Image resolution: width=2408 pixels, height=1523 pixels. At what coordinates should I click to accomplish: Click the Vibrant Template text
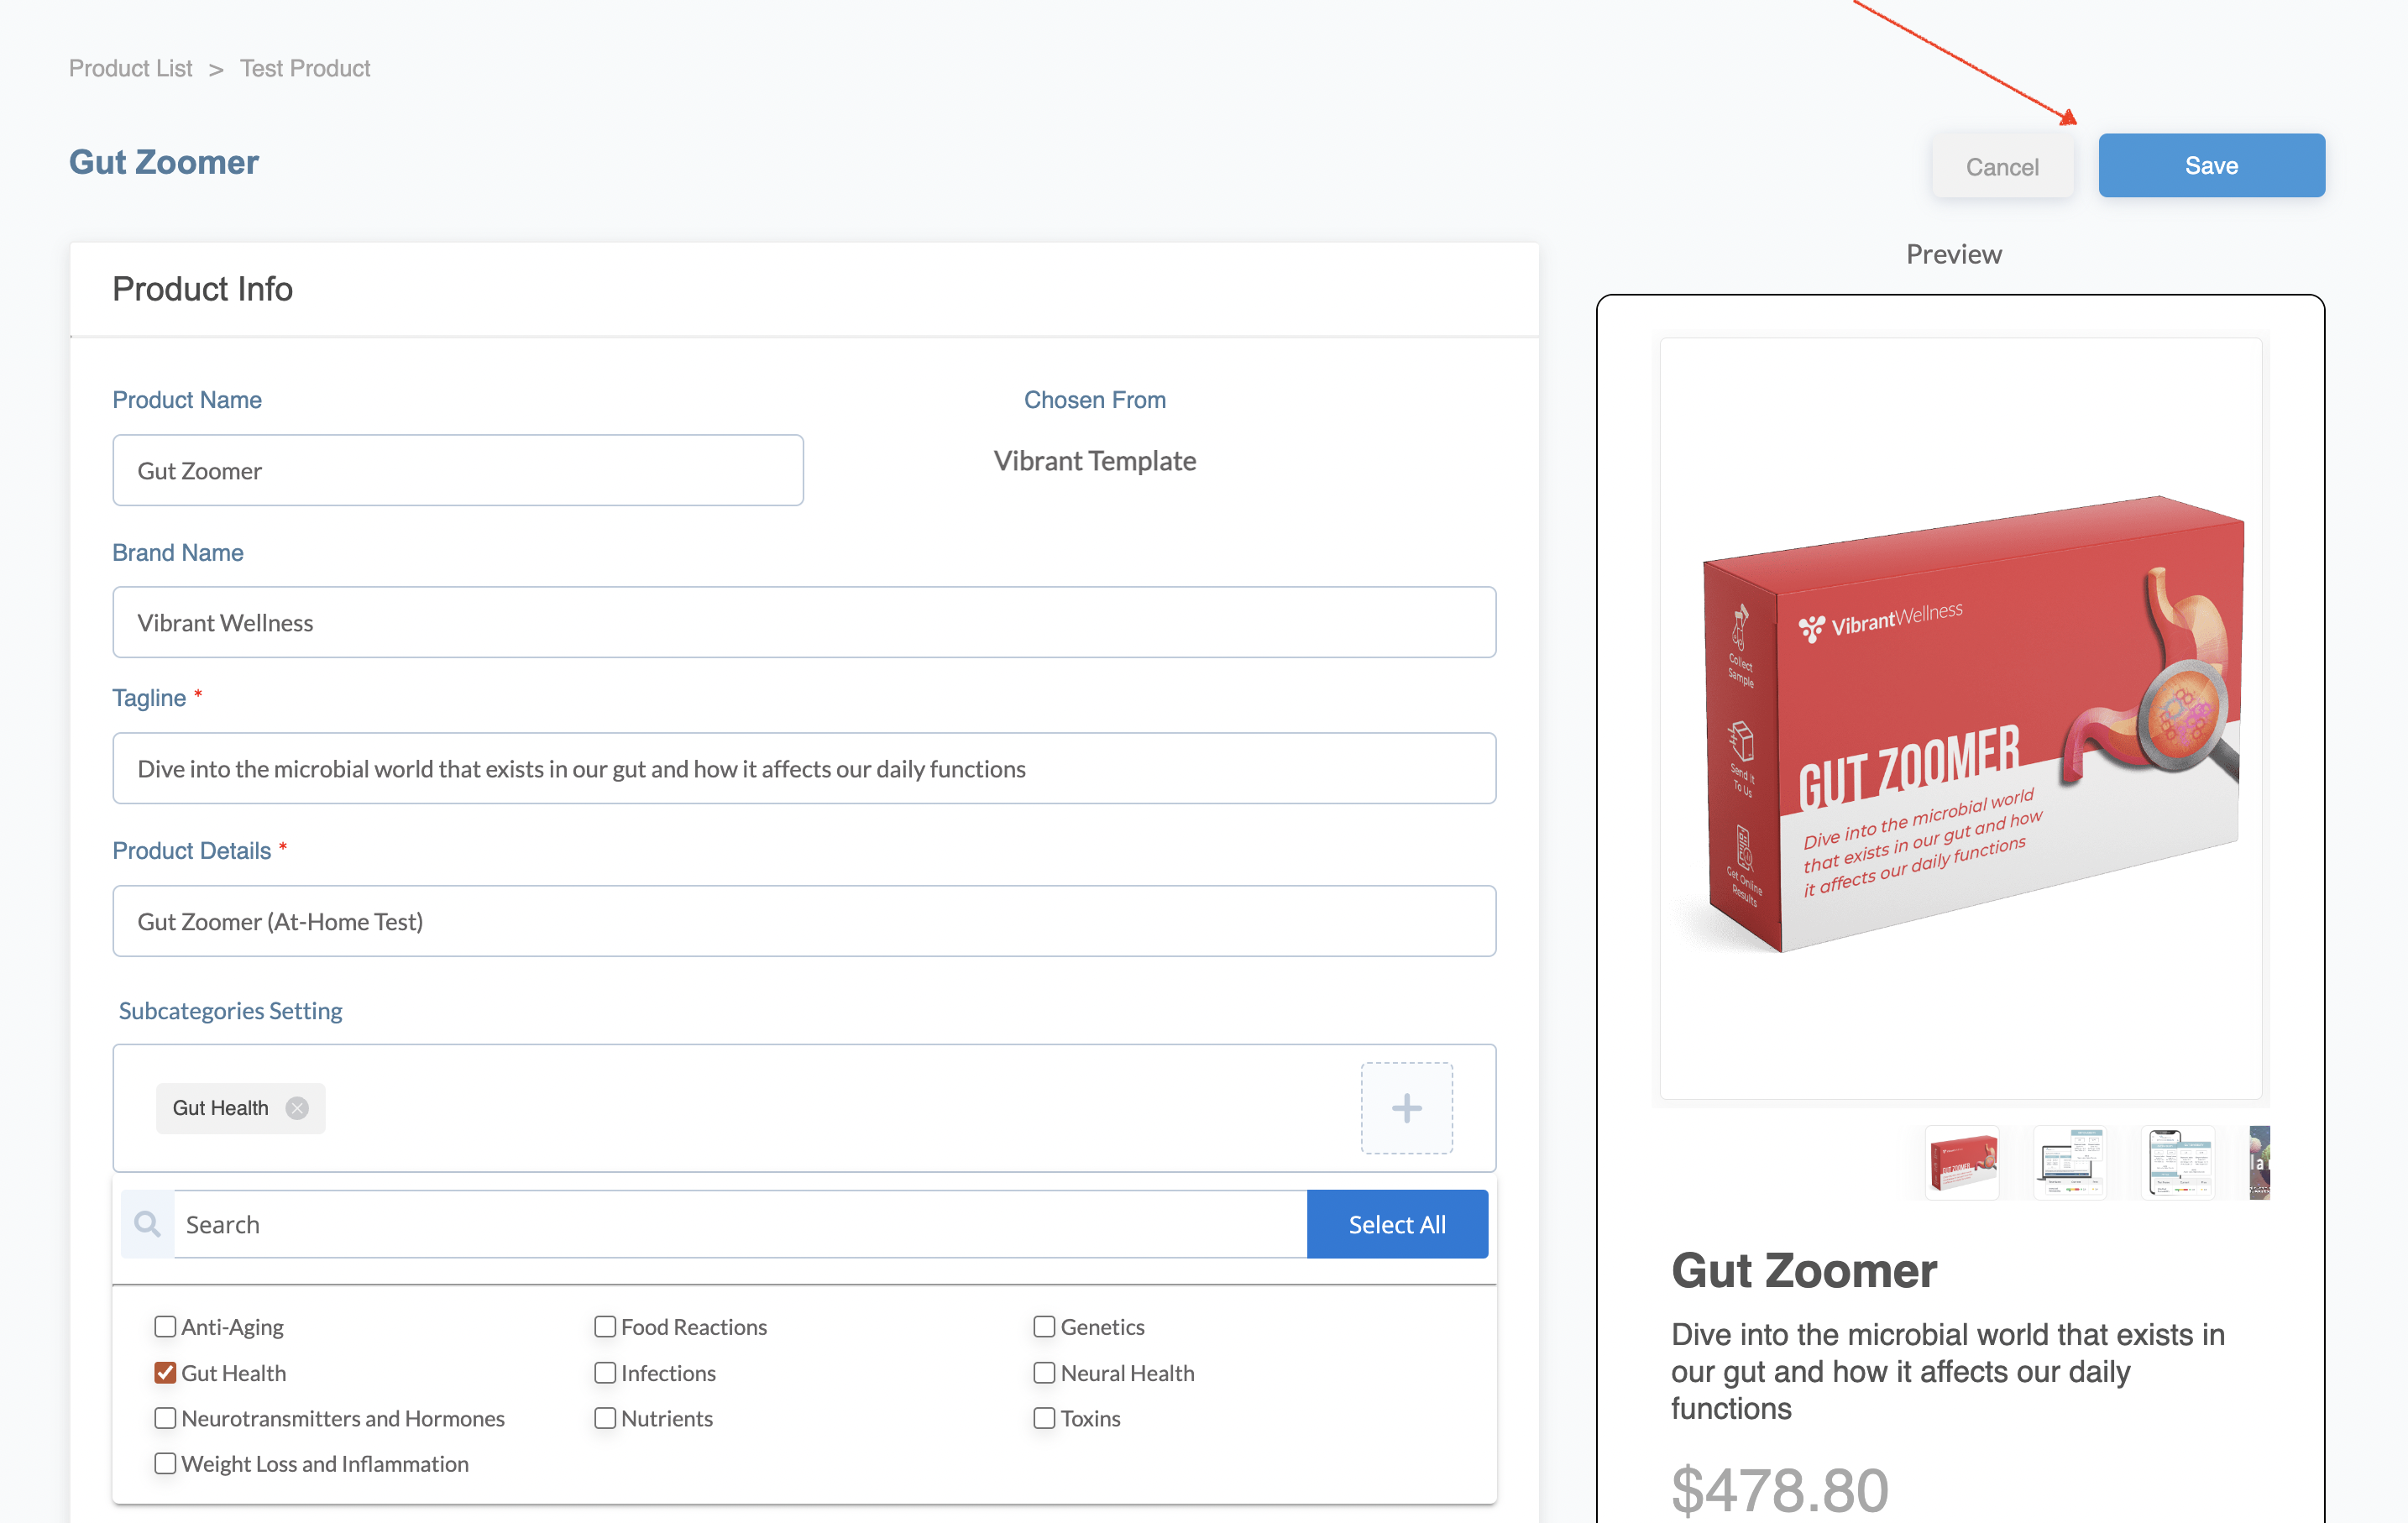1094,461
